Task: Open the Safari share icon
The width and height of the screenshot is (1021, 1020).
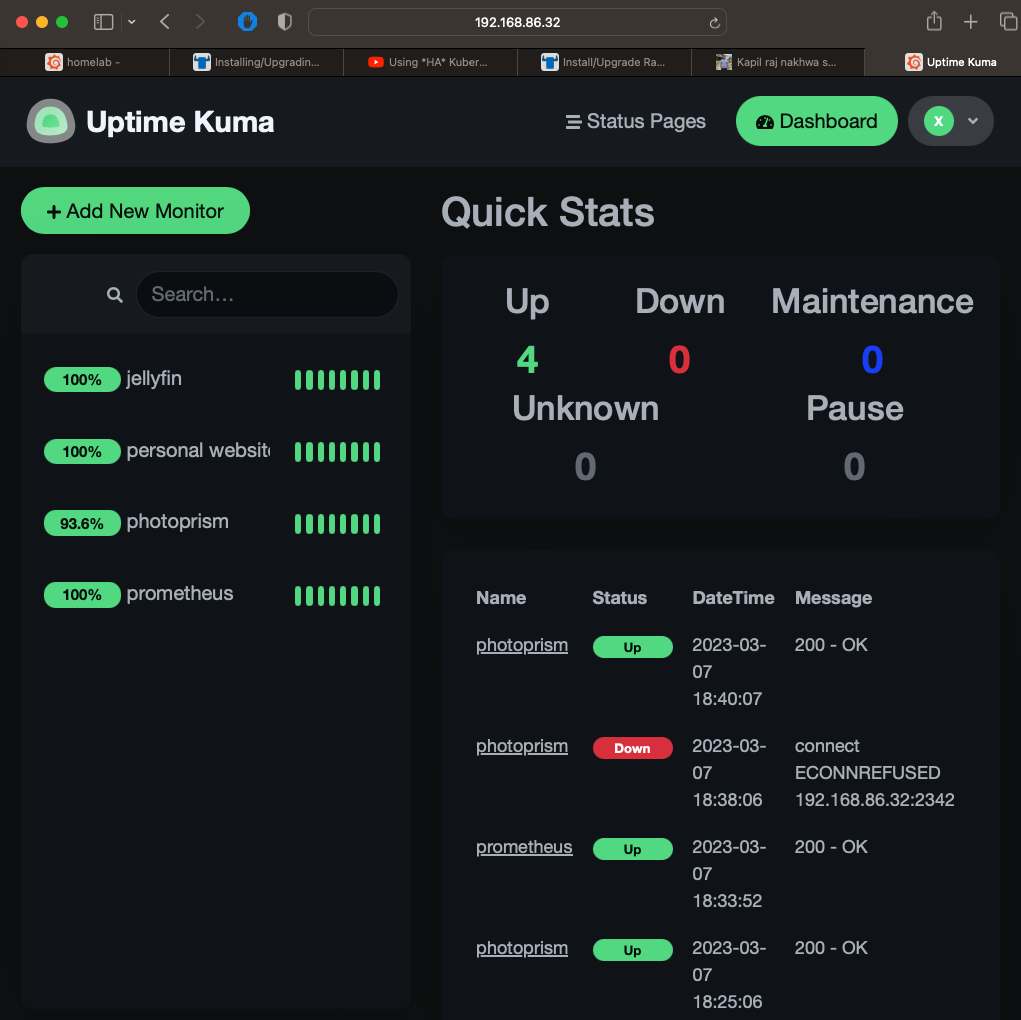Action: click(934, 21)
